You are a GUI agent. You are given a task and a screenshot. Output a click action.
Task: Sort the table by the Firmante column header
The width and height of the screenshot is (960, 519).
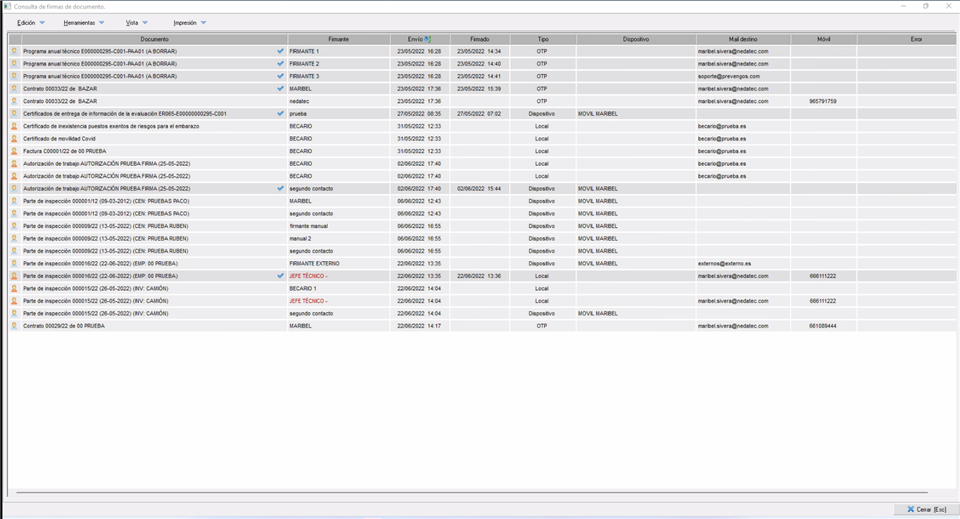click(338, 39)
